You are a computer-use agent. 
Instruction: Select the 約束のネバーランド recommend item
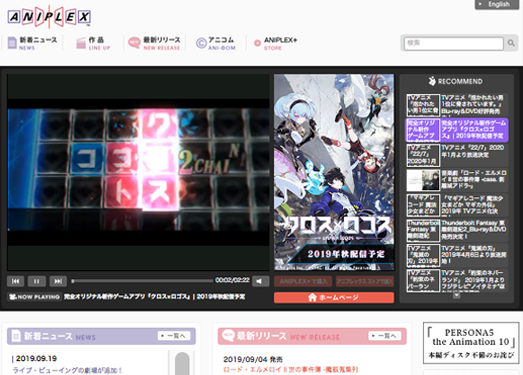point(457,280)
